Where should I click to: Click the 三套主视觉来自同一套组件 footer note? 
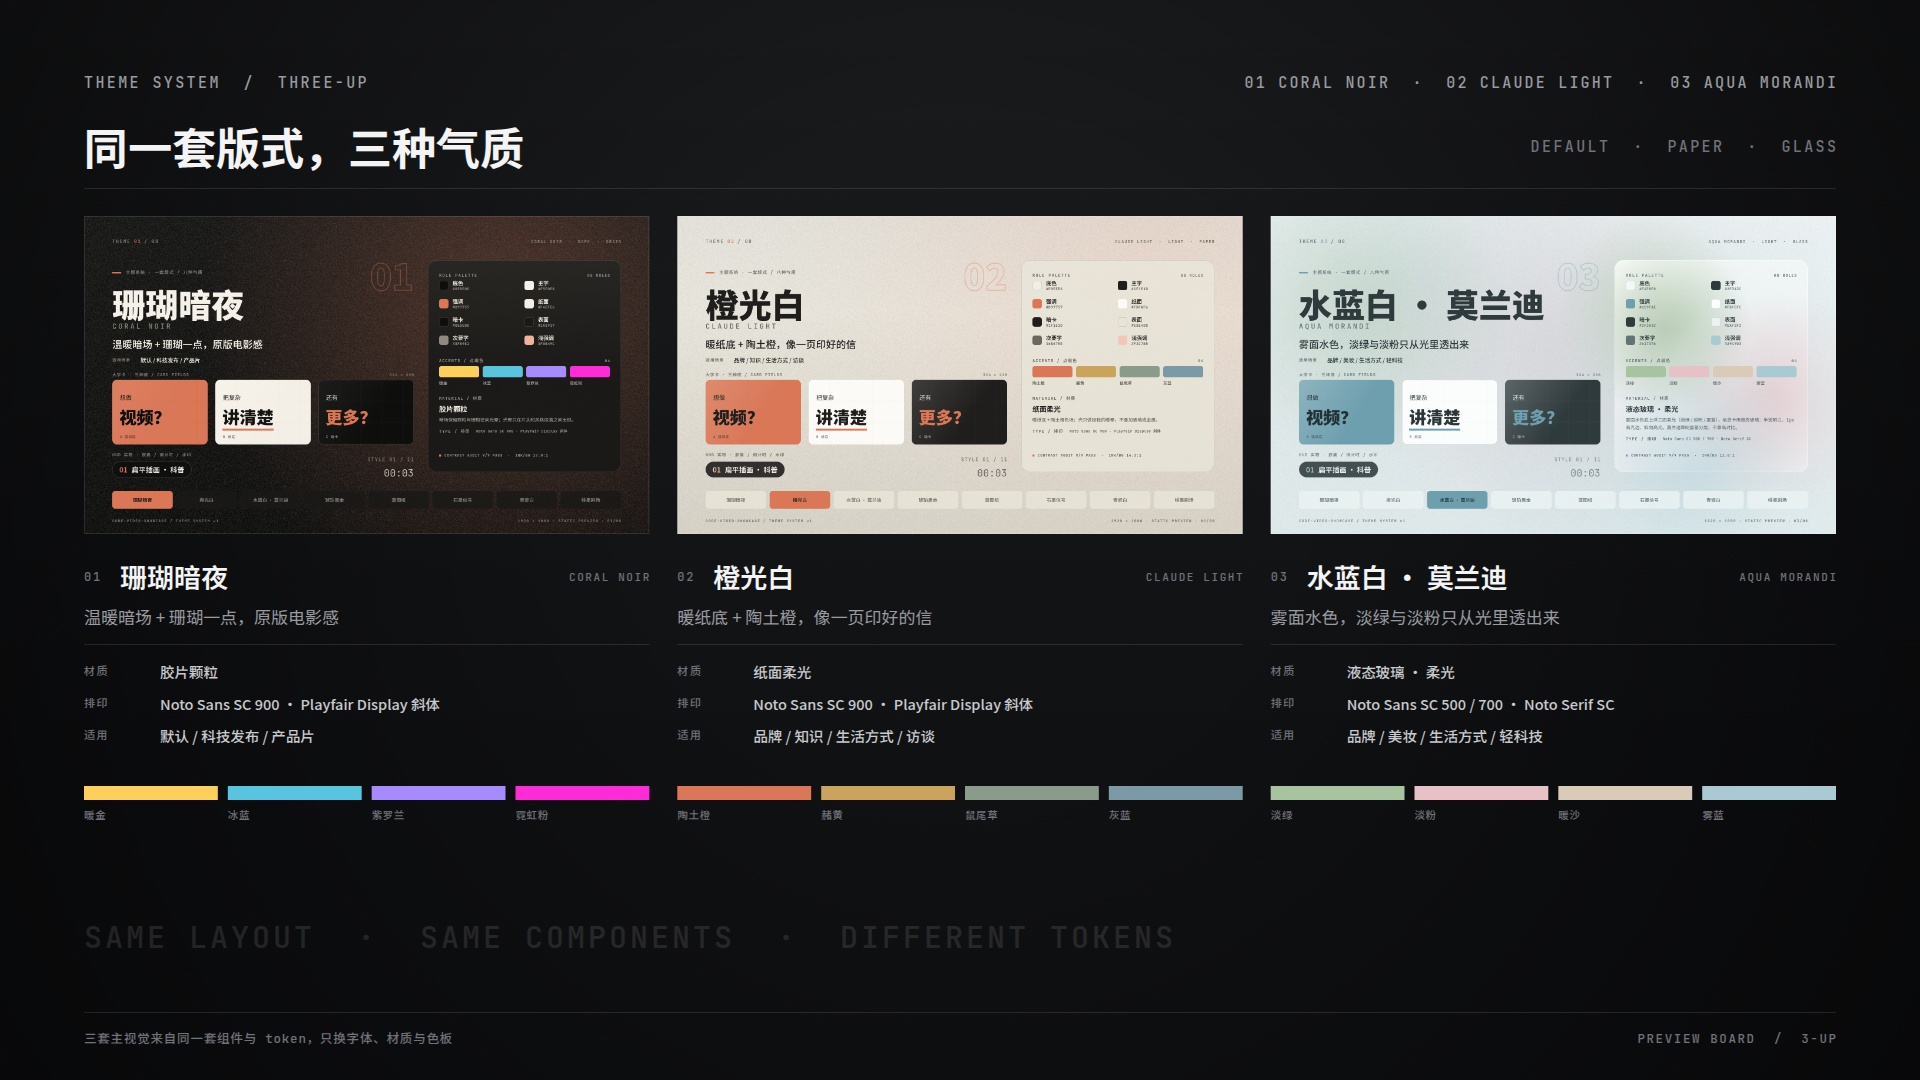[268, 1039]
